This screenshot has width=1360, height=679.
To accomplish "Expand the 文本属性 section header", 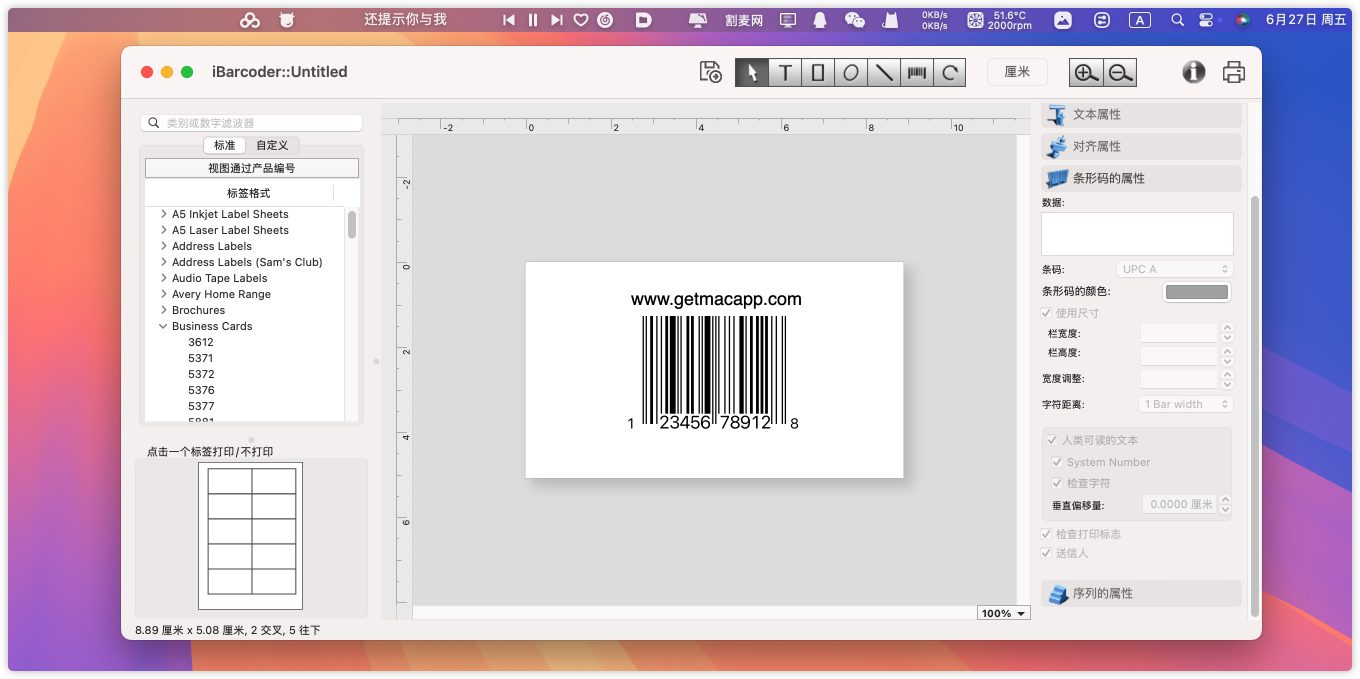I will (x=1142, y=115).
